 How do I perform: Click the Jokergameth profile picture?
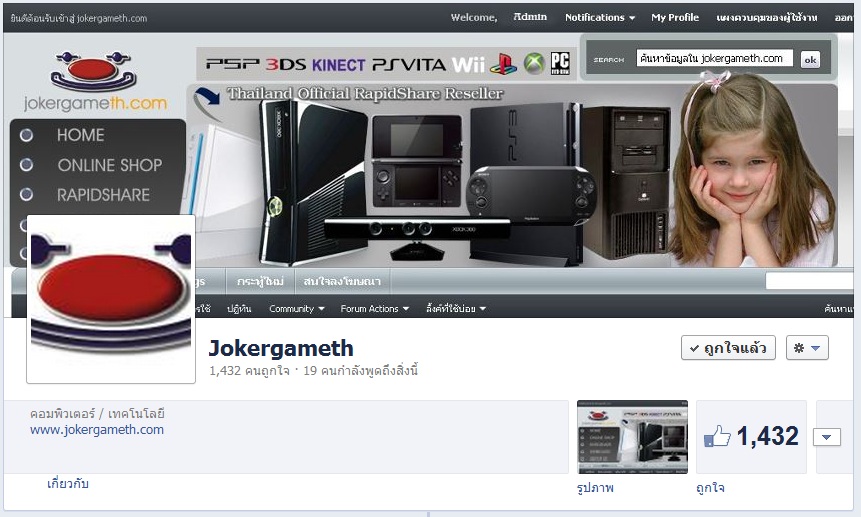[111, 299]
